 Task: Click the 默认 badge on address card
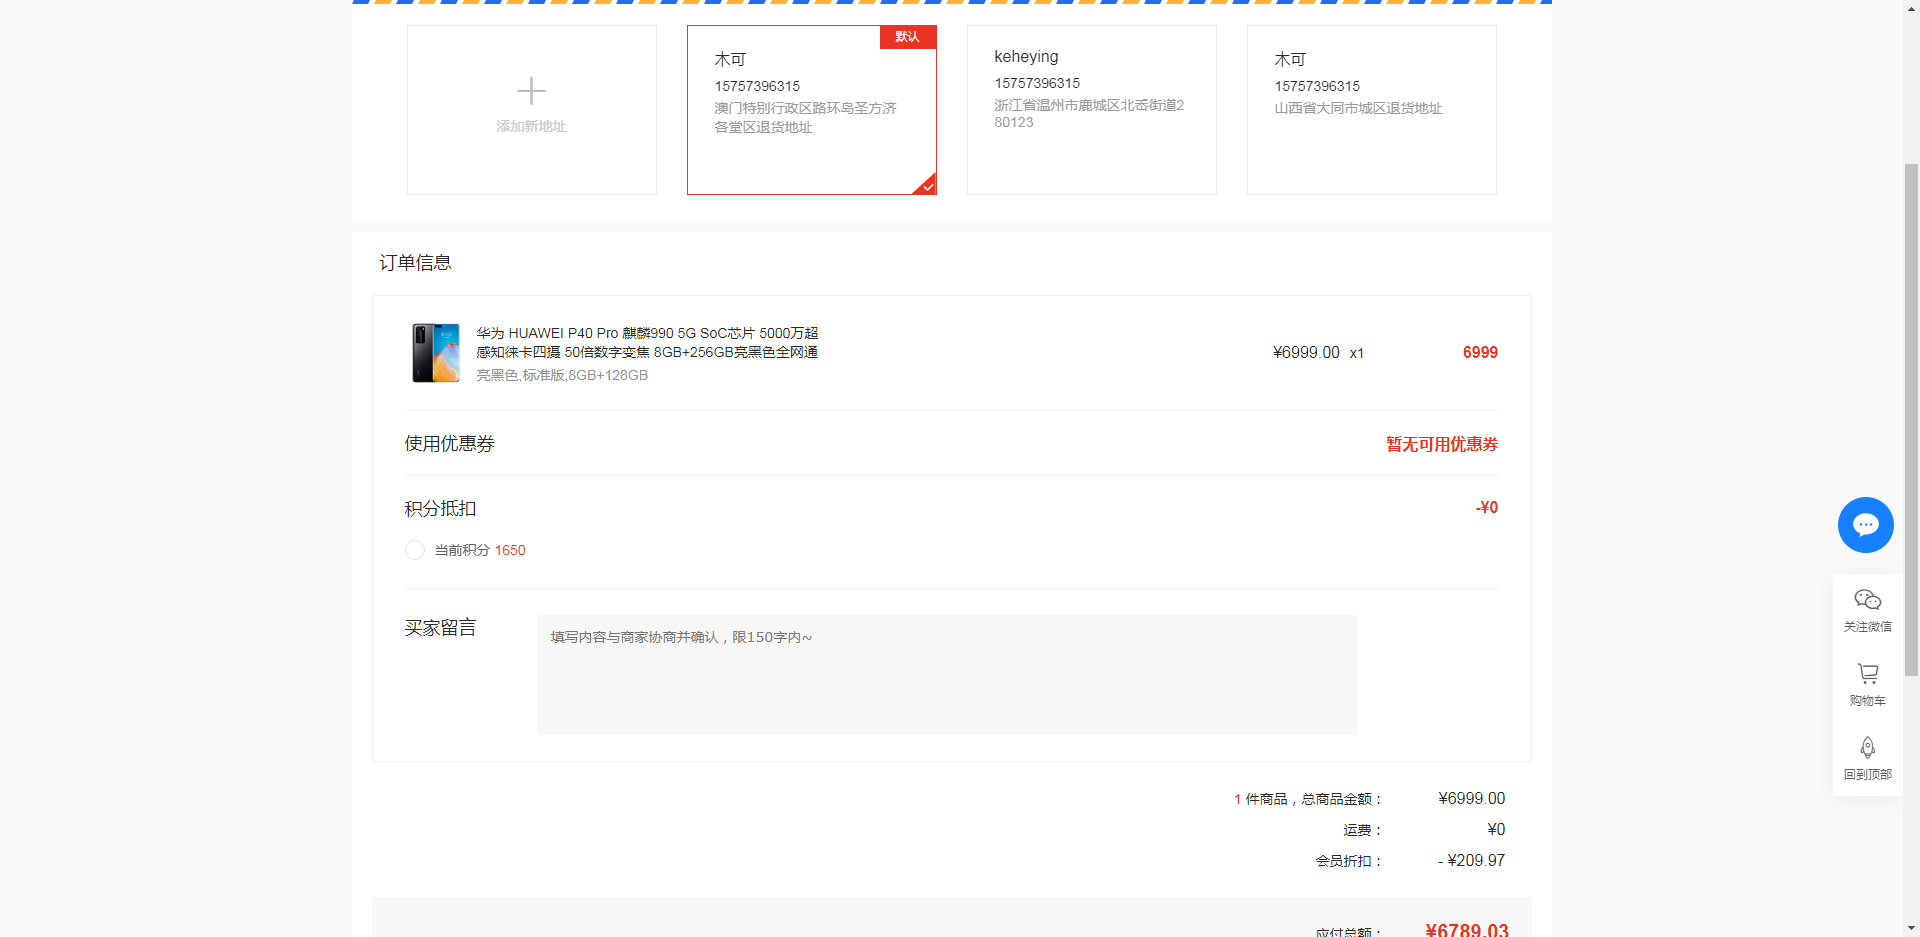tap(908, 37)
